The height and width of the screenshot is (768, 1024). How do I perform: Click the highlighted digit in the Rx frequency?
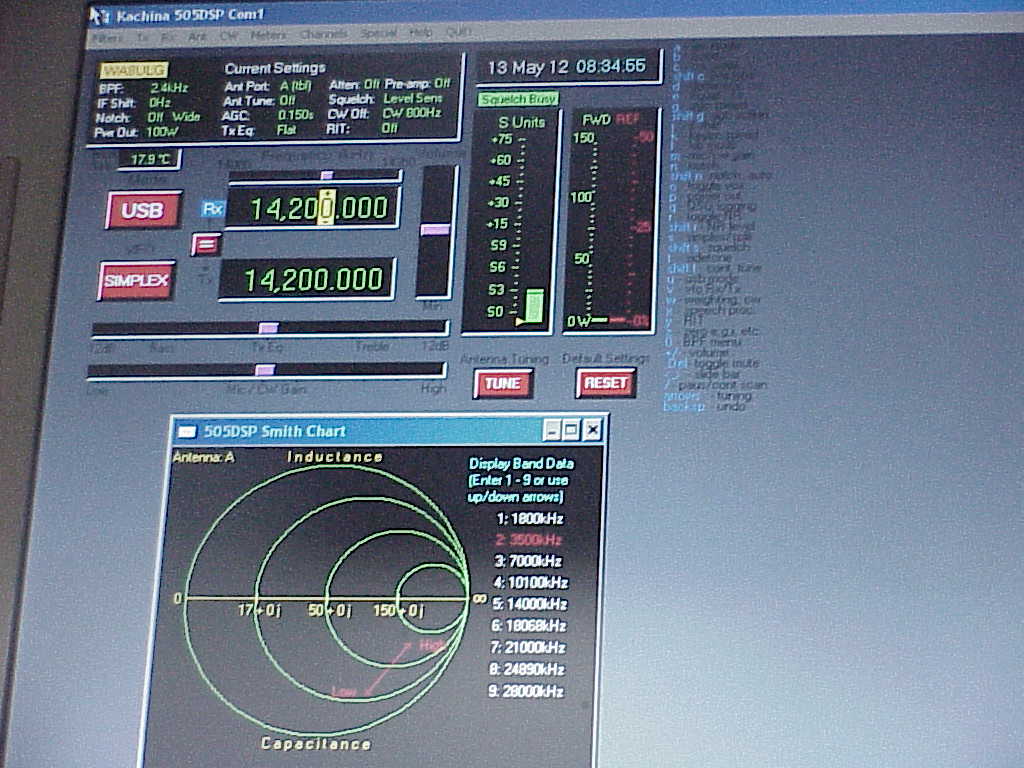point(327,208)
